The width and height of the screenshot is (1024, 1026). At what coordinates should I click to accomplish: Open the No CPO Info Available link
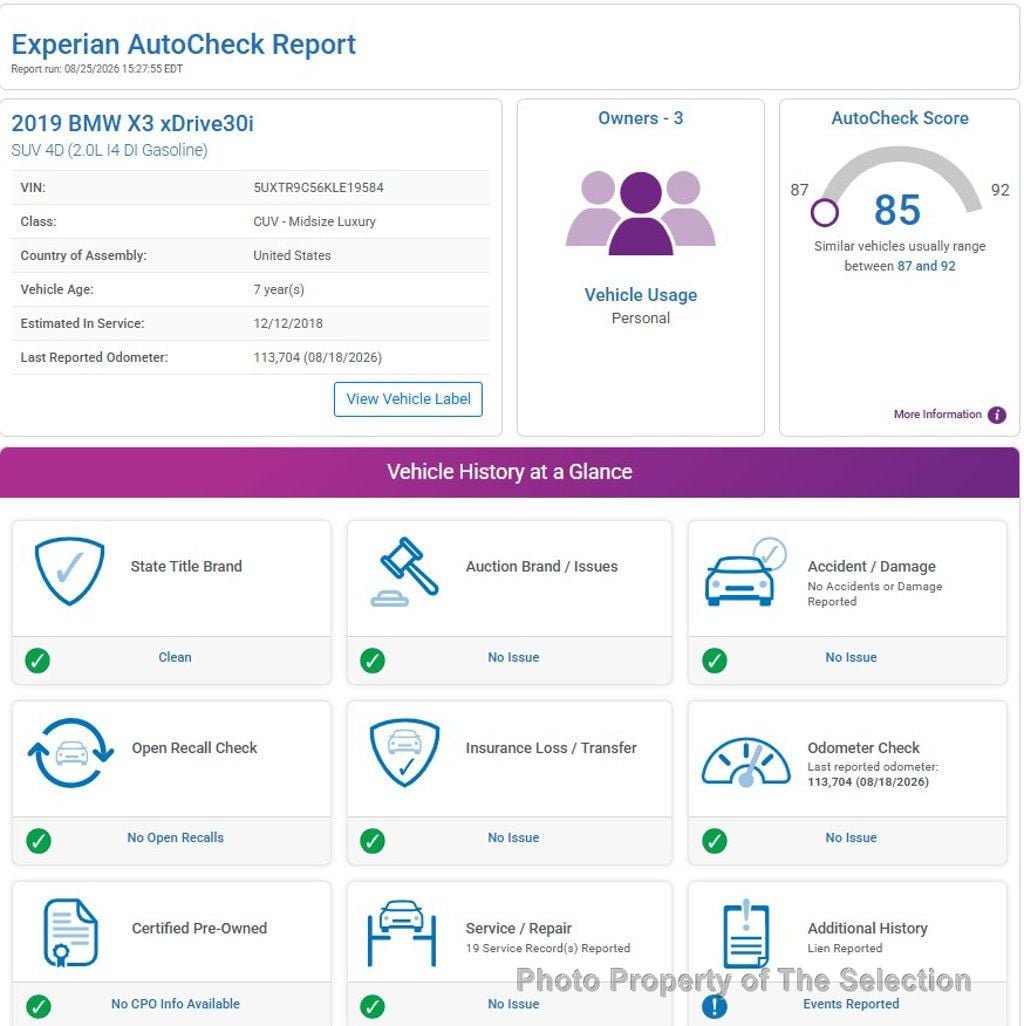point(175,1004)
